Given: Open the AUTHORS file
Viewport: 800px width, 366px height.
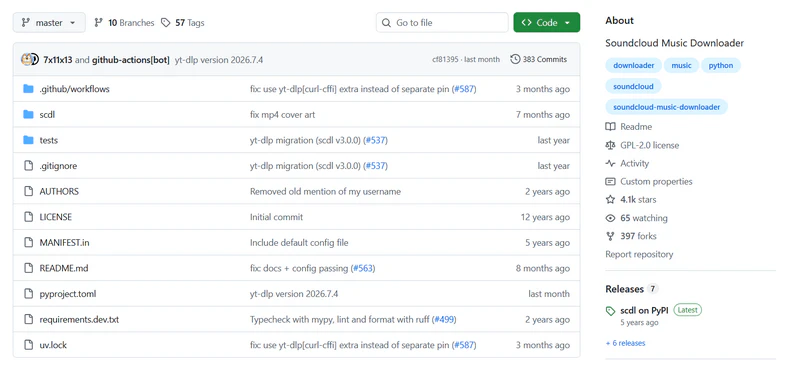Looking at the screenshot, I should point(59,191).
